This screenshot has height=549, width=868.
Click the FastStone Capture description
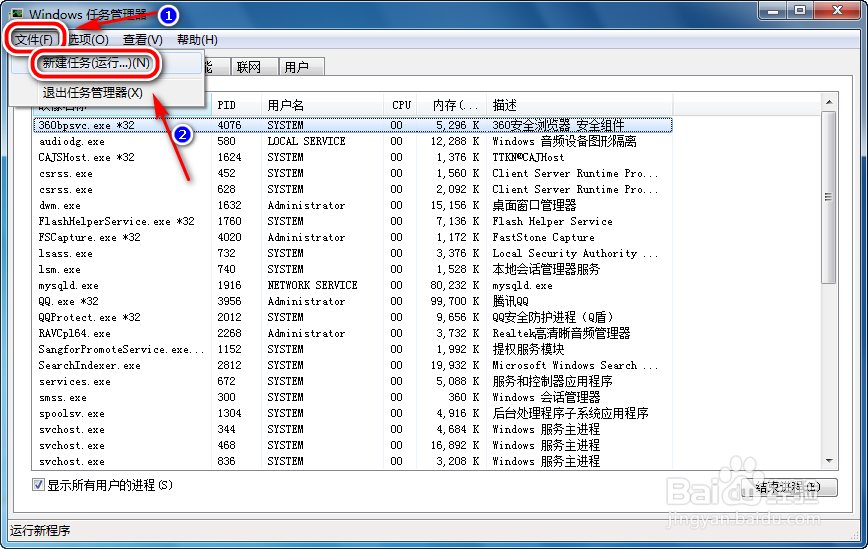[x=543, y=237]
